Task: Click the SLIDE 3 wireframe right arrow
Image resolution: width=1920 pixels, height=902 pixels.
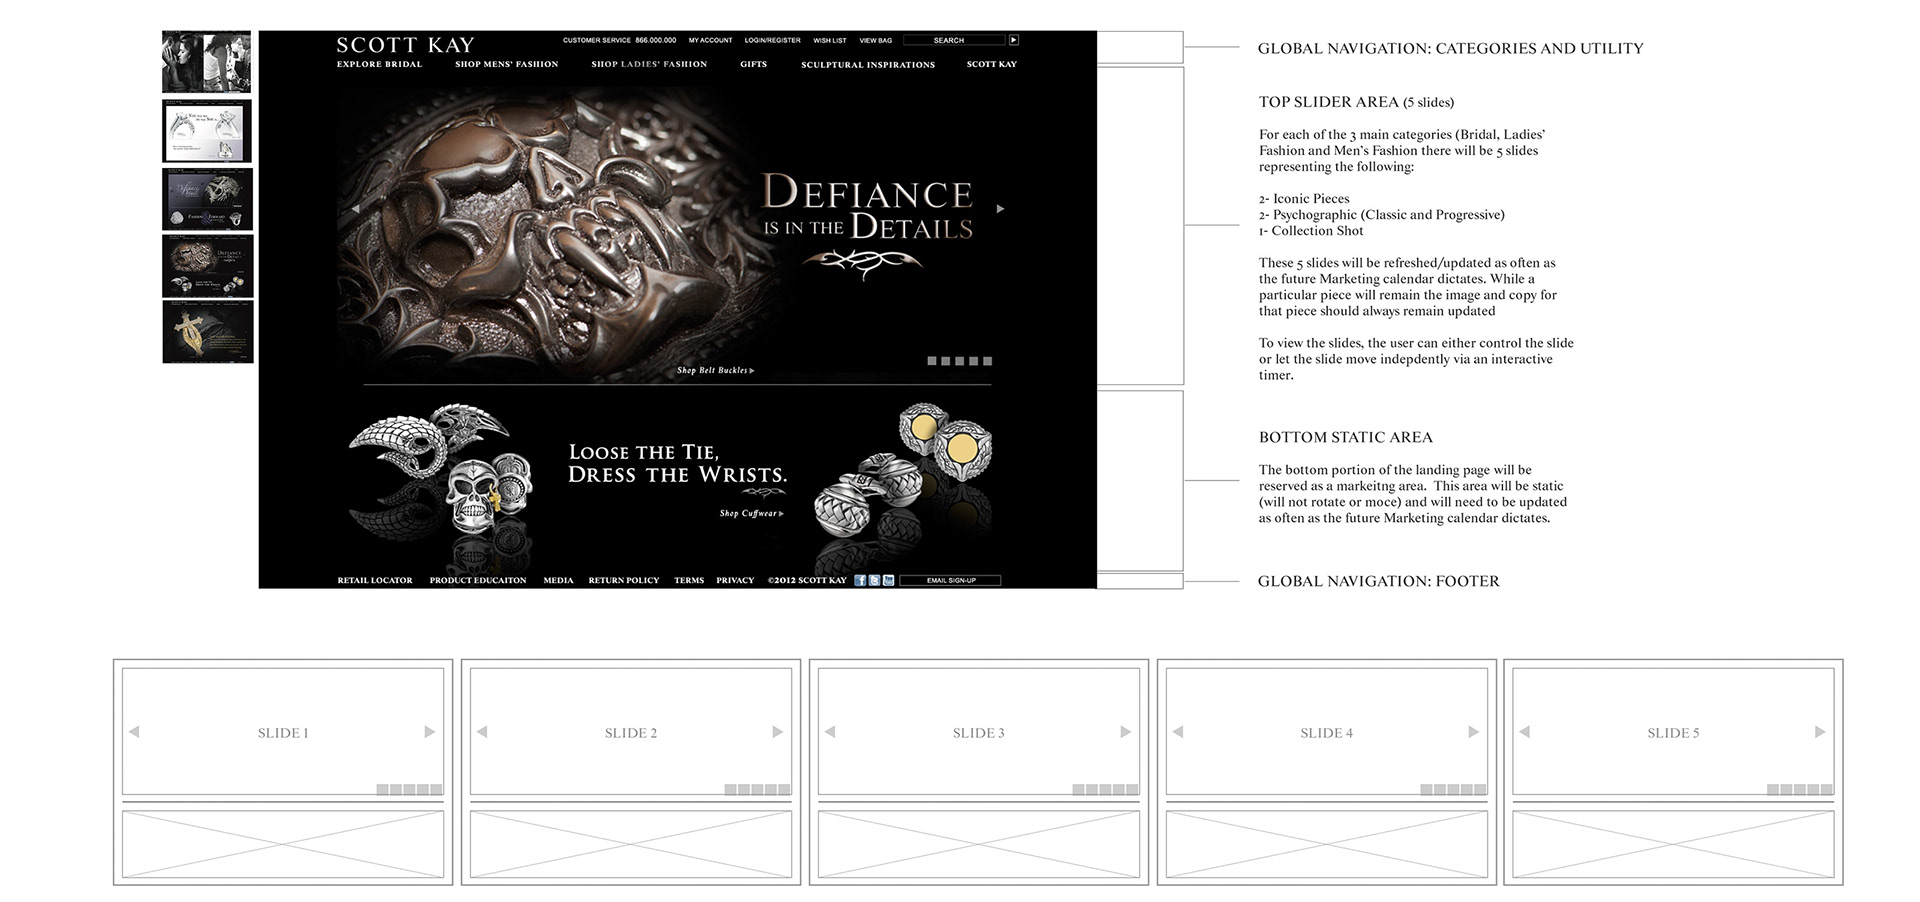Action: click(1126, 732)
